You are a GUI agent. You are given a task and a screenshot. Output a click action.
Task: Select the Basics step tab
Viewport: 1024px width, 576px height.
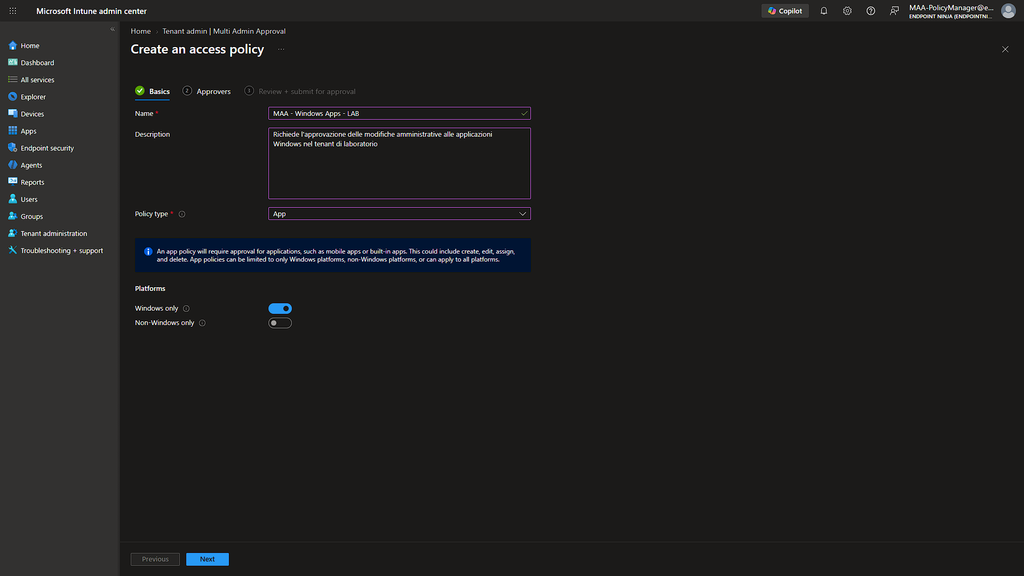click(153, 91)
